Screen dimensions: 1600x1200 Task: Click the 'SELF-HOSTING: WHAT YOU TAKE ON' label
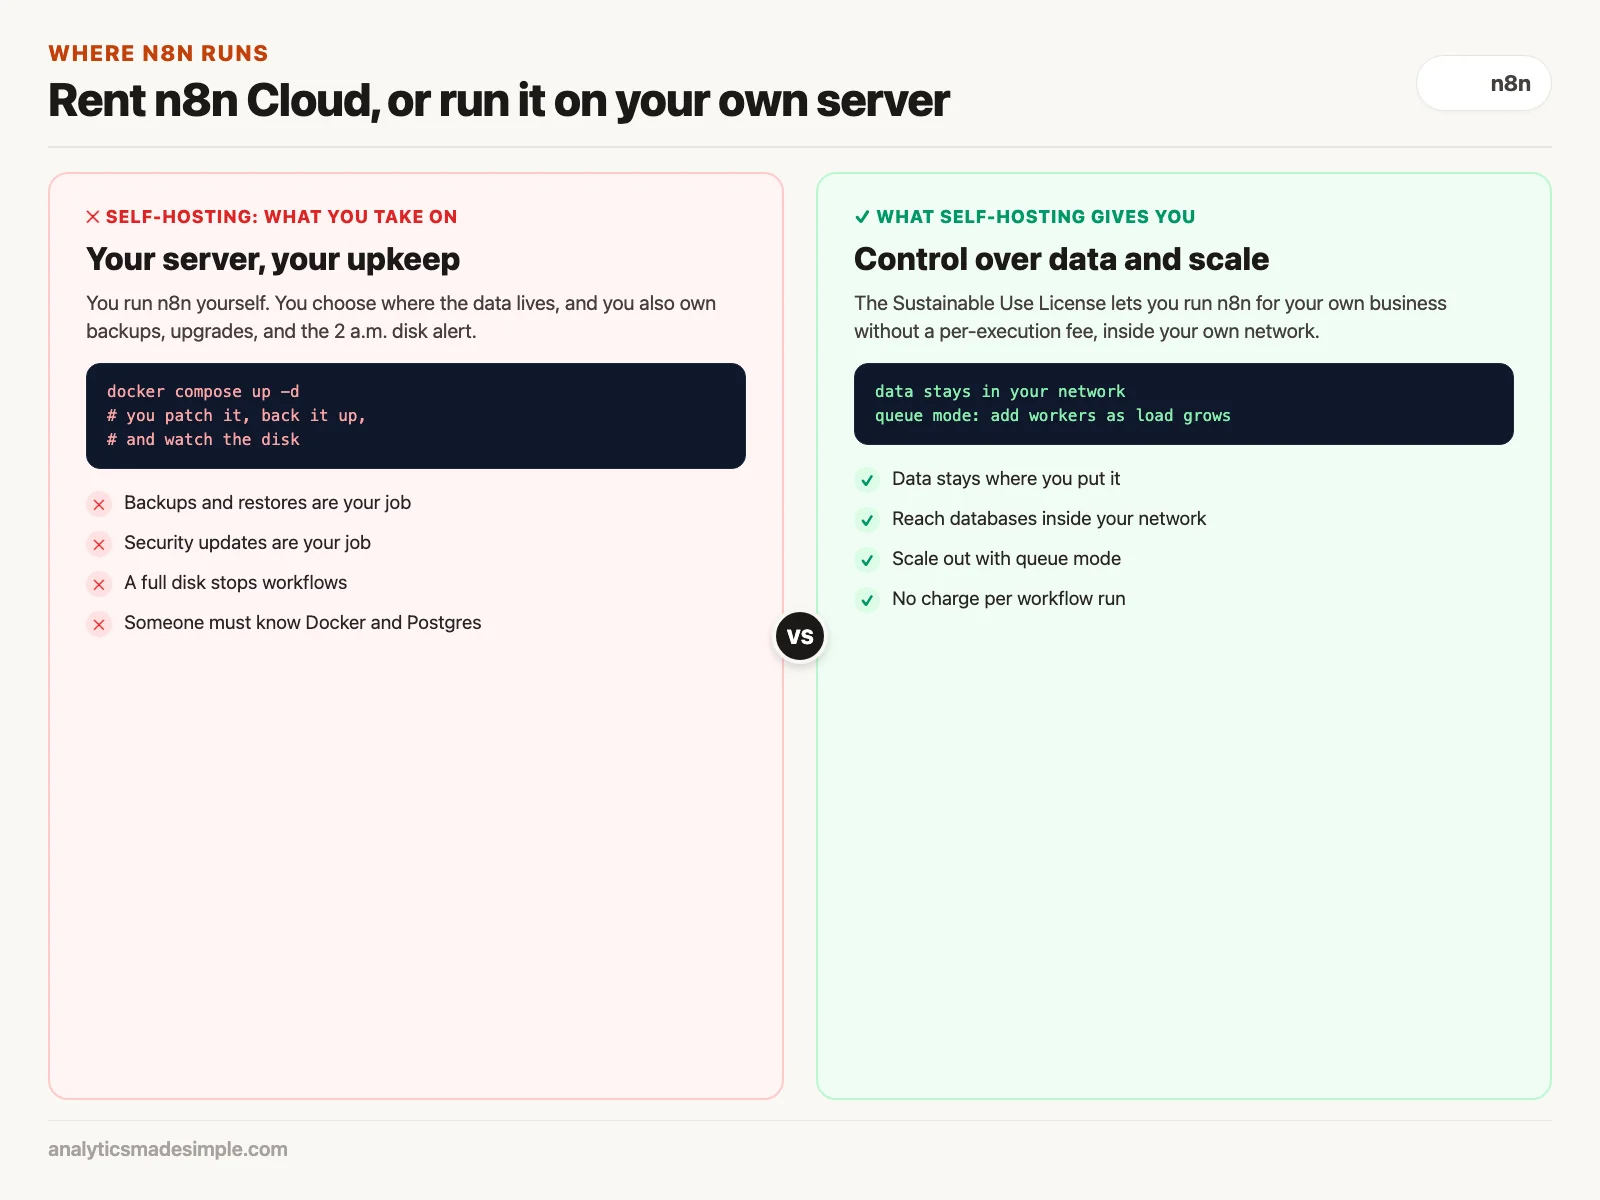281,217
